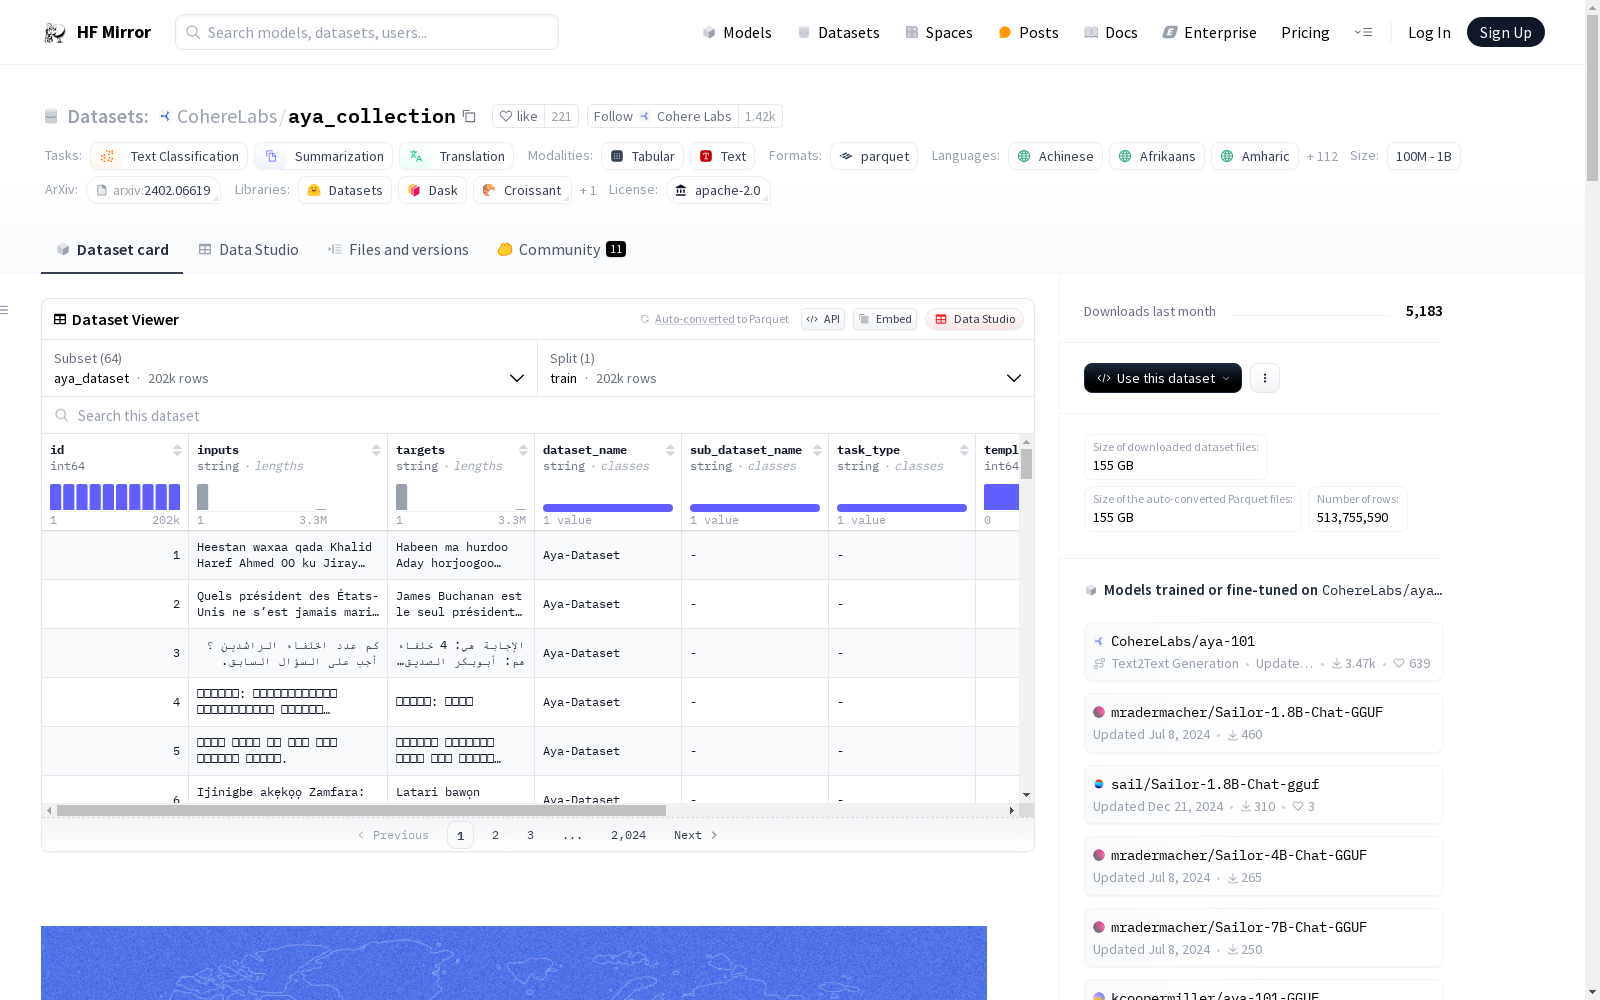Go to page 2 of the dataset
The image size is (1600, 1000).
coord(495,835)
